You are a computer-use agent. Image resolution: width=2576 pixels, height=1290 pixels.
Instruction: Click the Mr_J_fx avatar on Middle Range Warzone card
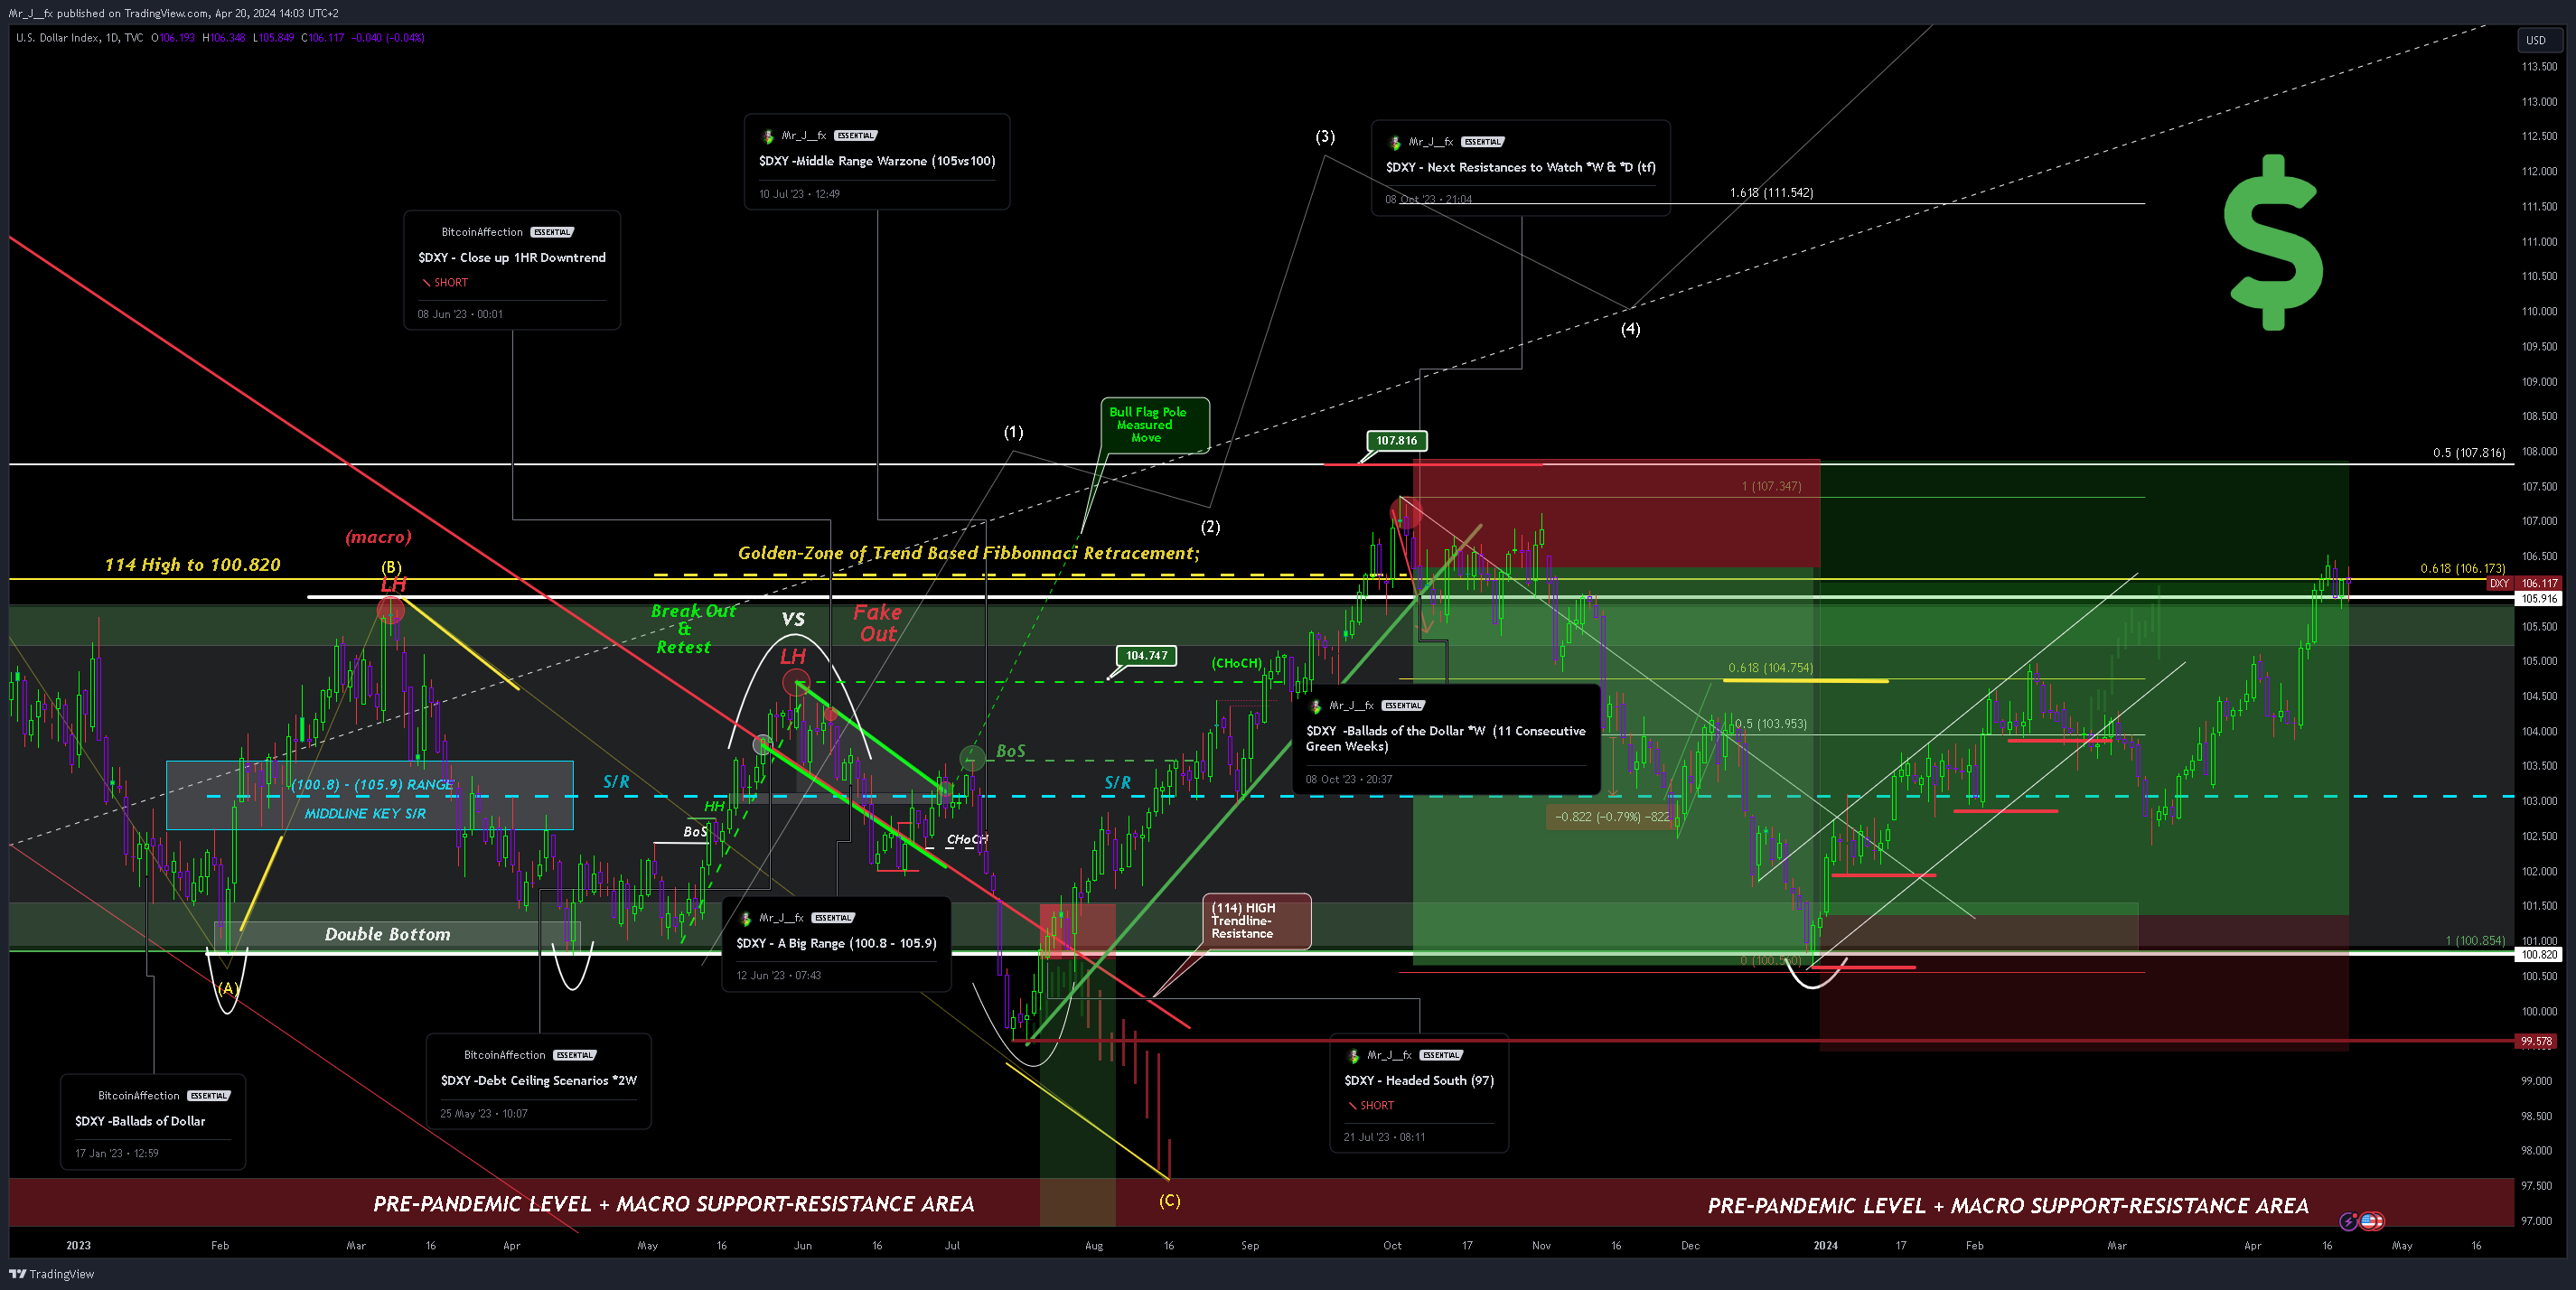pos(767,136)
